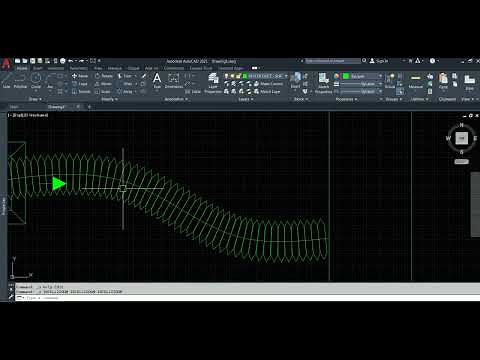
Task: Open the linetype ByLayer dropdown
Action: point(362,92)
